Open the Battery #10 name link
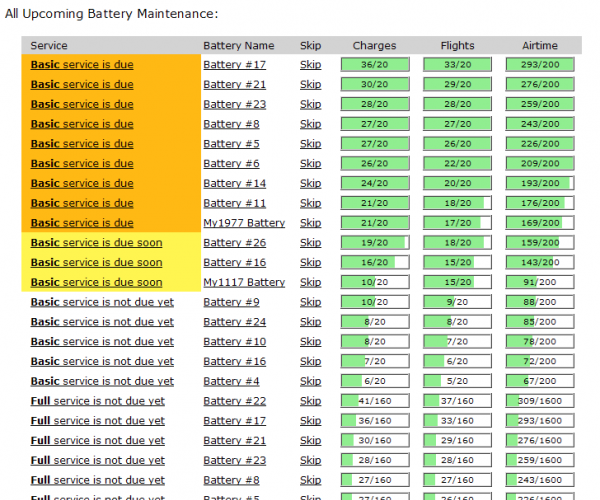This screenshot has width=600, height=500. click(x=235, y=342)
